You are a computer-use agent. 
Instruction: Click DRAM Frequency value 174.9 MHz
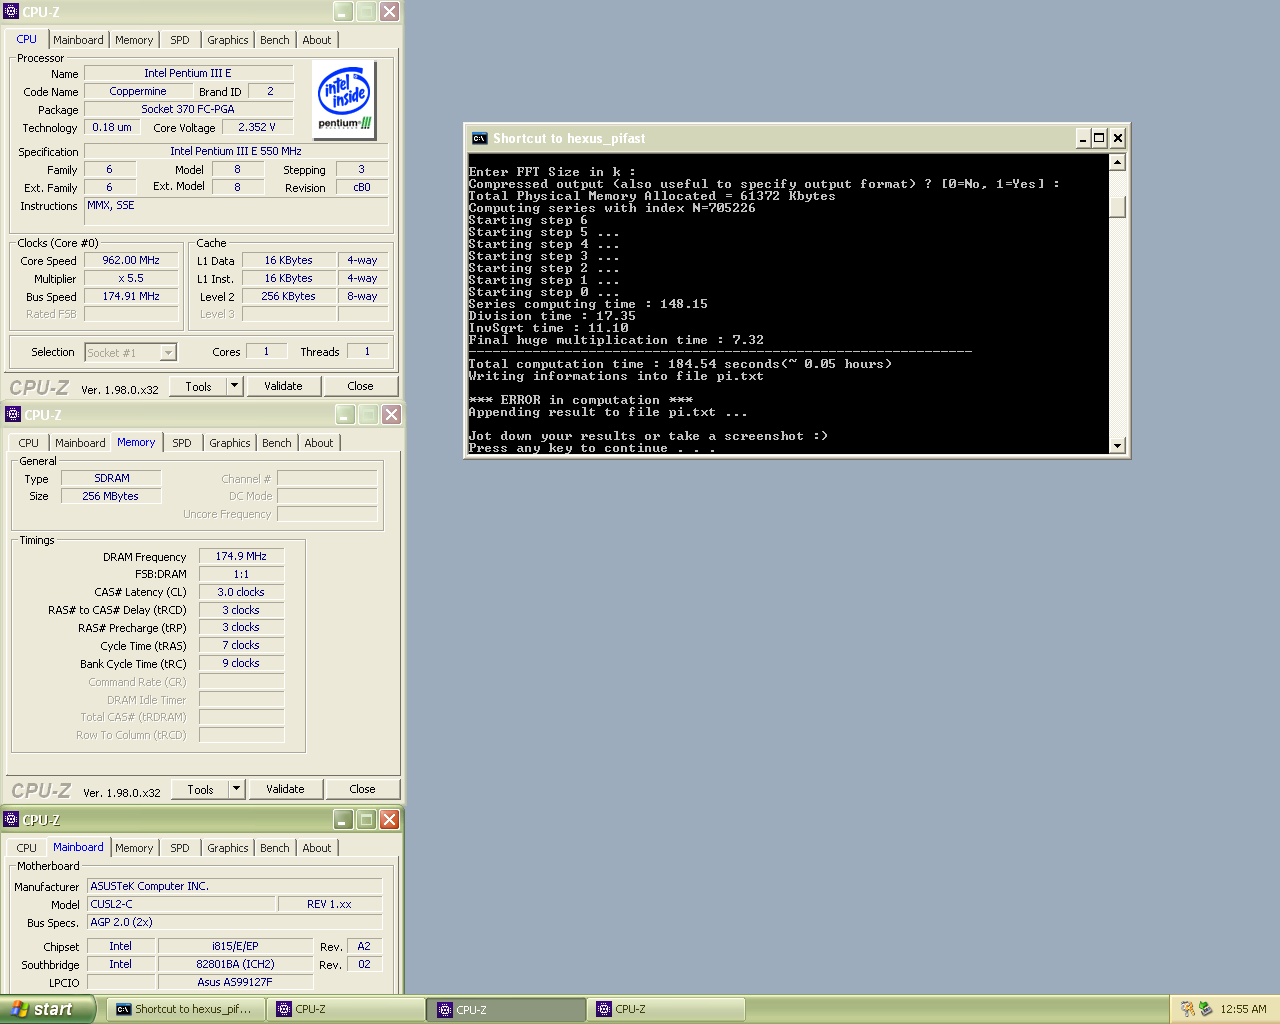241,556
